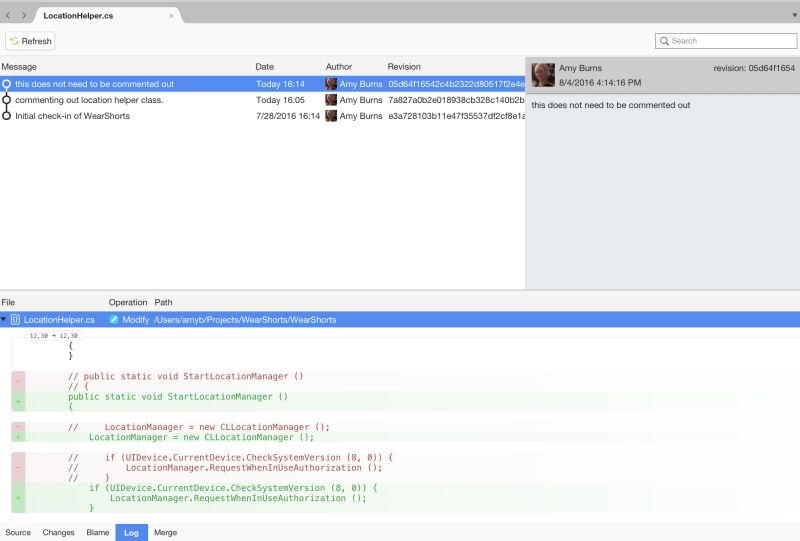
Task: Click the File column header
Action: [8, 303]
